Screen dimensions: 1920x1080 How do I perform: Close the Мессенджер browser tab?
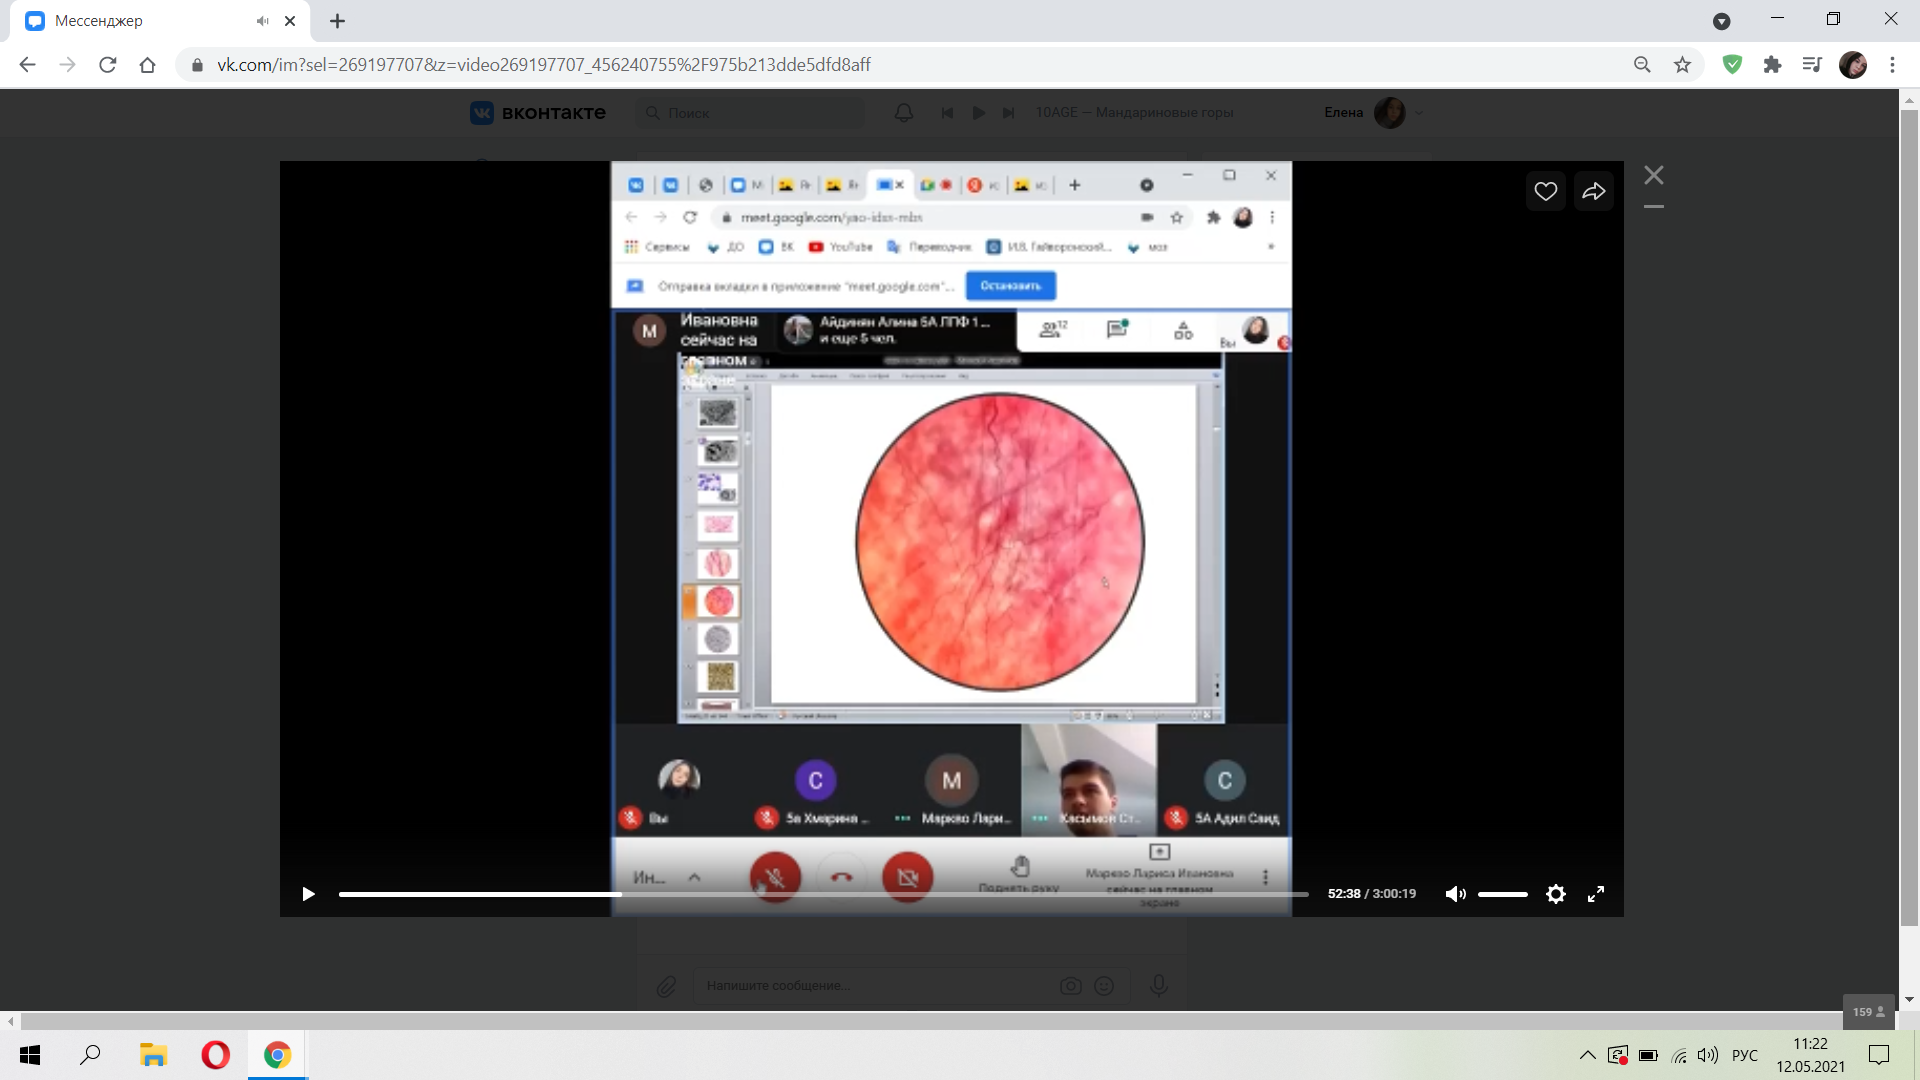(290, 21)
